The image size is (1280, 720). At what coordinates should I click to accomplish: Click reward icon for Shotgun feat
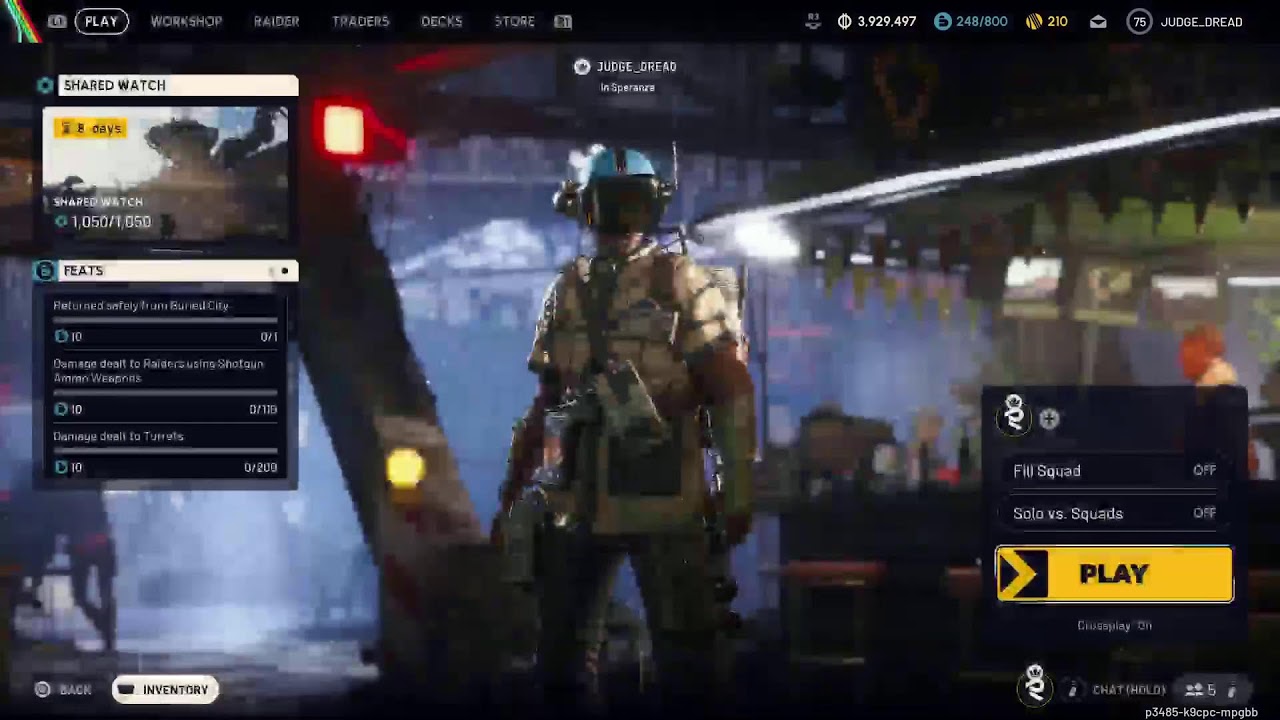click(61, 409)
